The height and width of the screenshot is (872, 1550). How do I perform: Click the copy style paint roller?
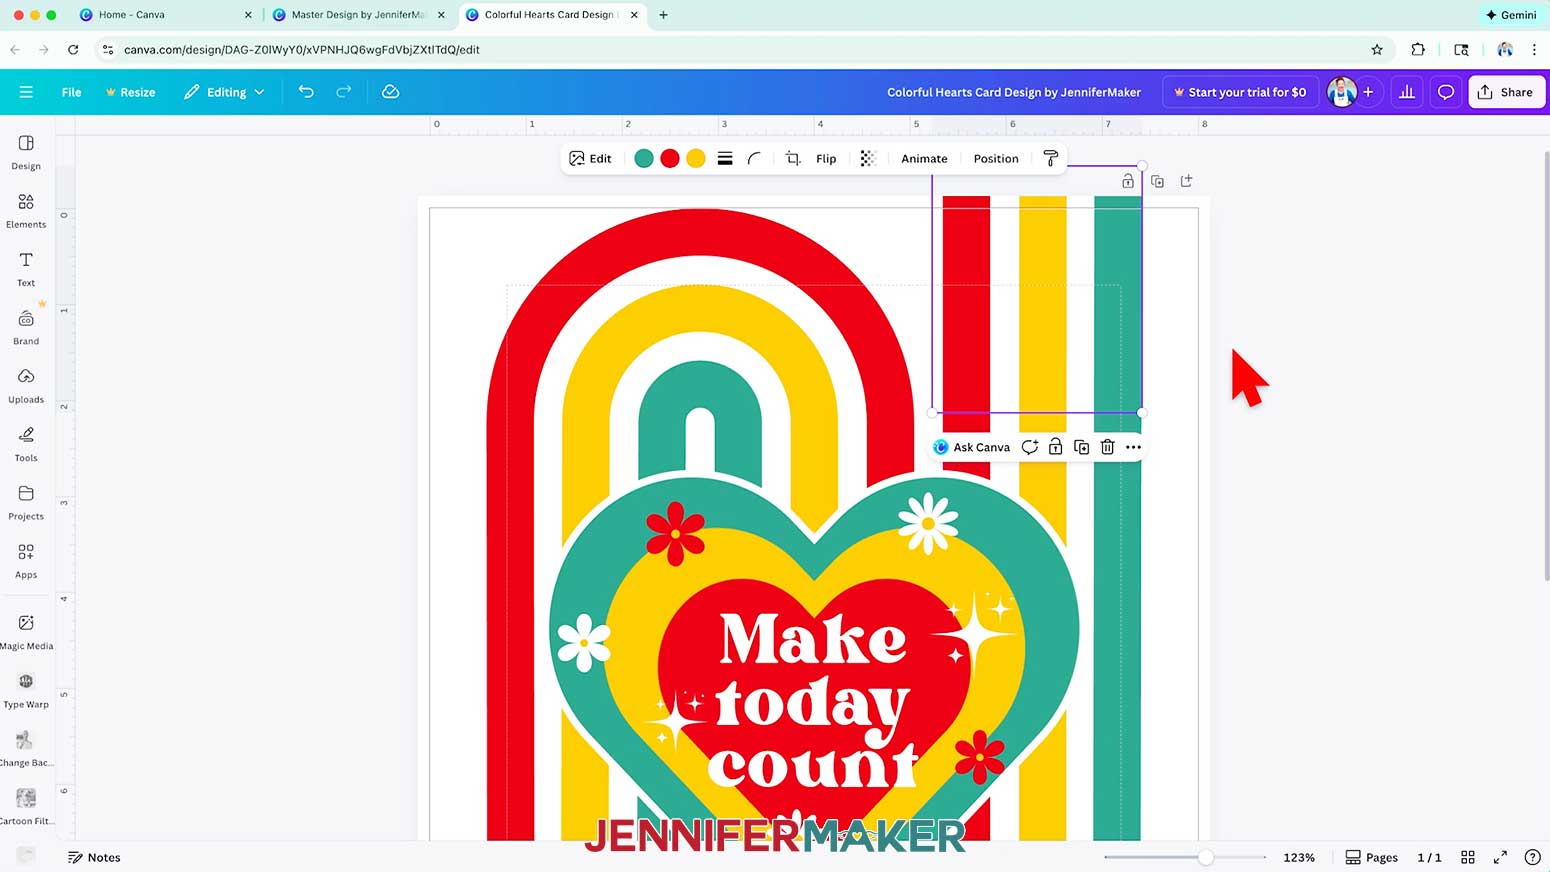[1050, 159]
